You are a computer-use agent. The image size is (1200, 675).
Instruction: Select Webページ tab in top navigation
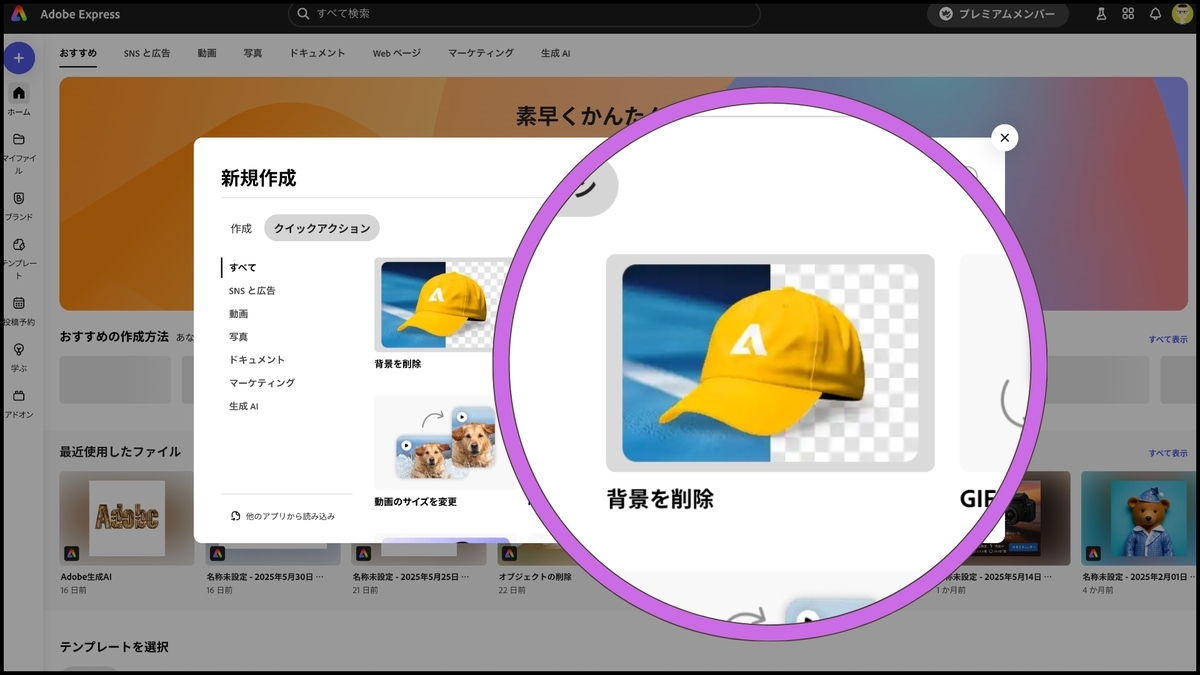tap(397, 53)
